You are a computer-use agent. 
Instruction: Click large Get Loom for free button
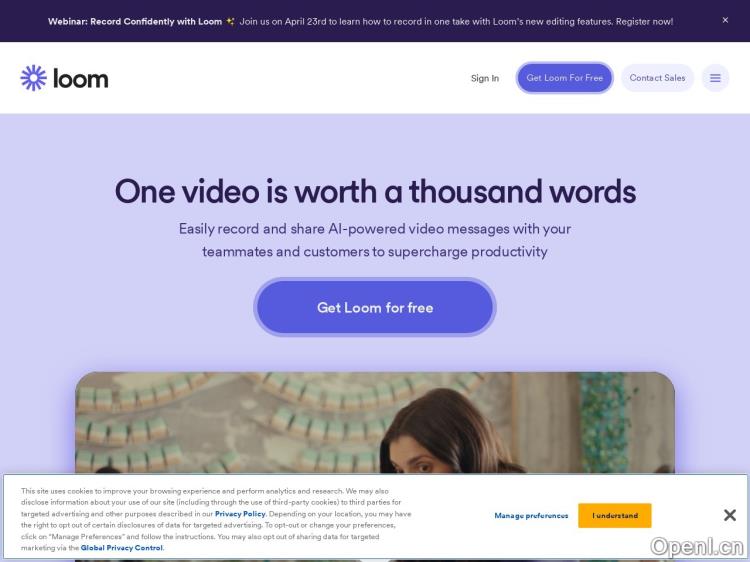(x=375, y=307)
